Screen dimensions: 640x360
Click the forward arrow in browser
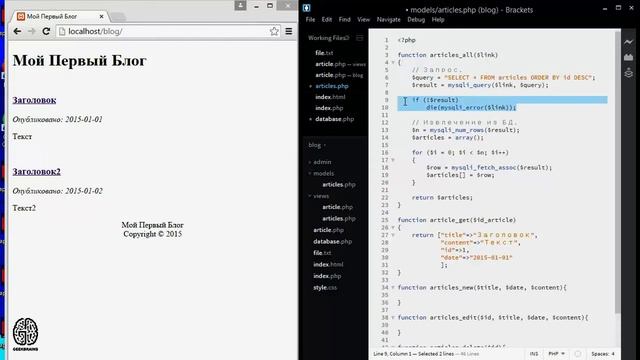[x=31, y=31]
